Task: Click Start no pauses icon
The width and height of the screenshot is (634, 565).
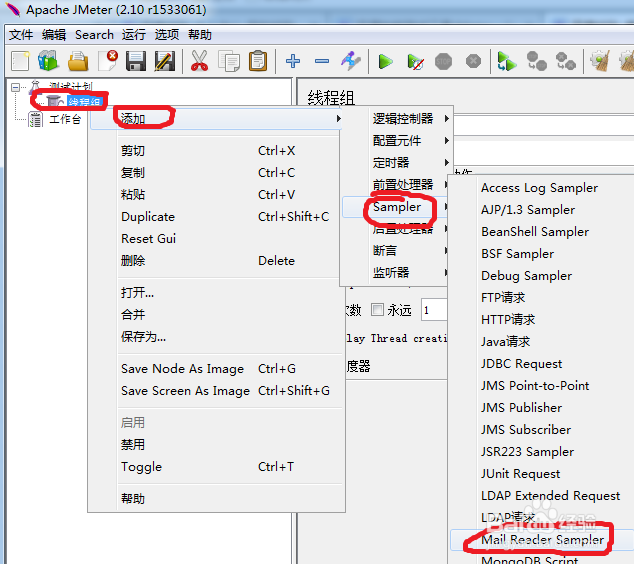Action: tap(415, 61)
